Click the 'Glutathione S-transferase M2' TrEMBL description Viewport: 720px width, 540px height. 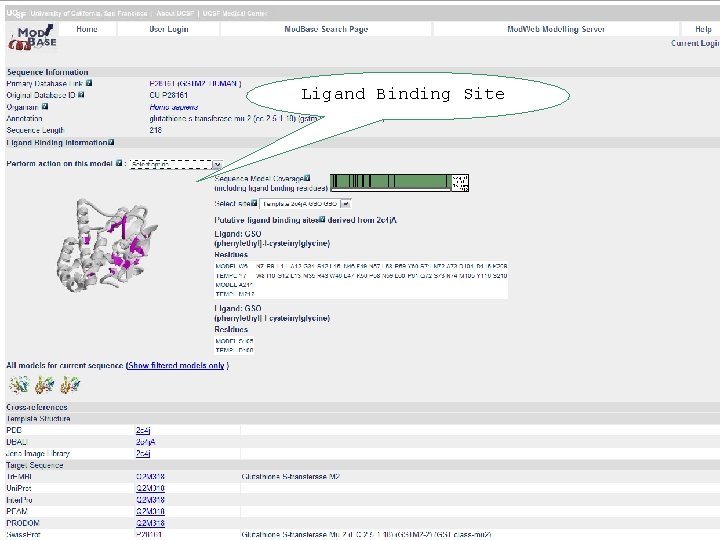(x=291, y=477)
